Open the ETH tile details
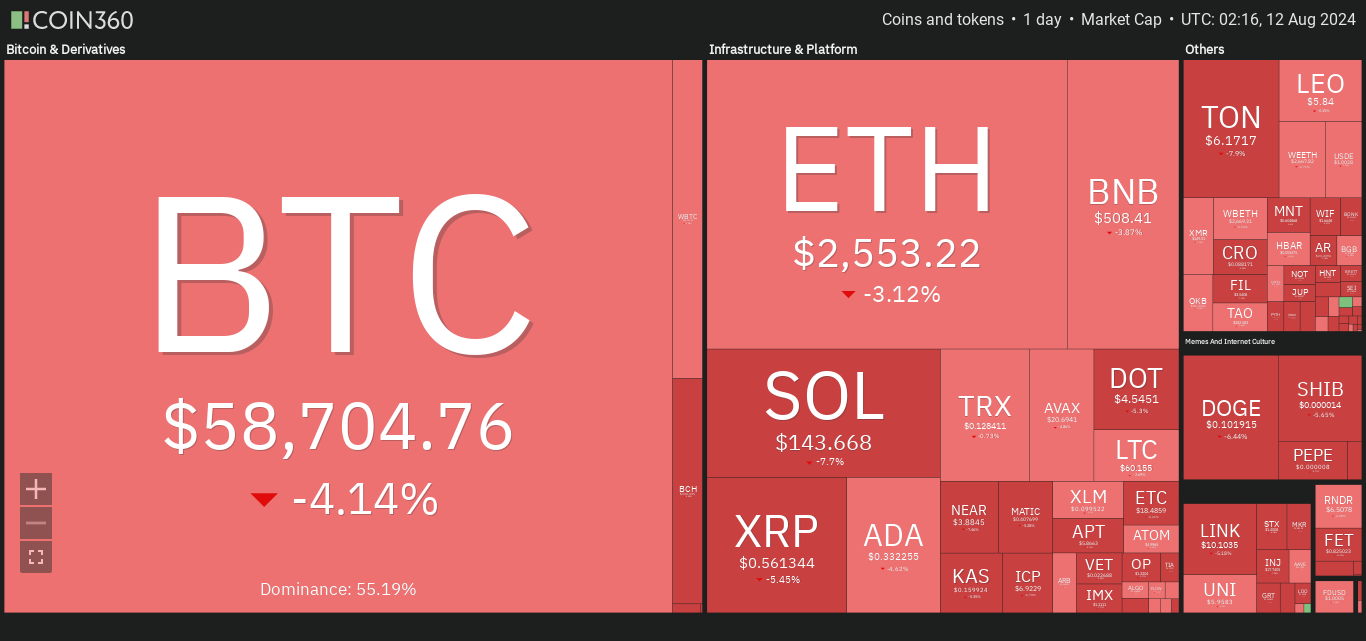This screenshot has width=1366, height=641. [887, 204]
